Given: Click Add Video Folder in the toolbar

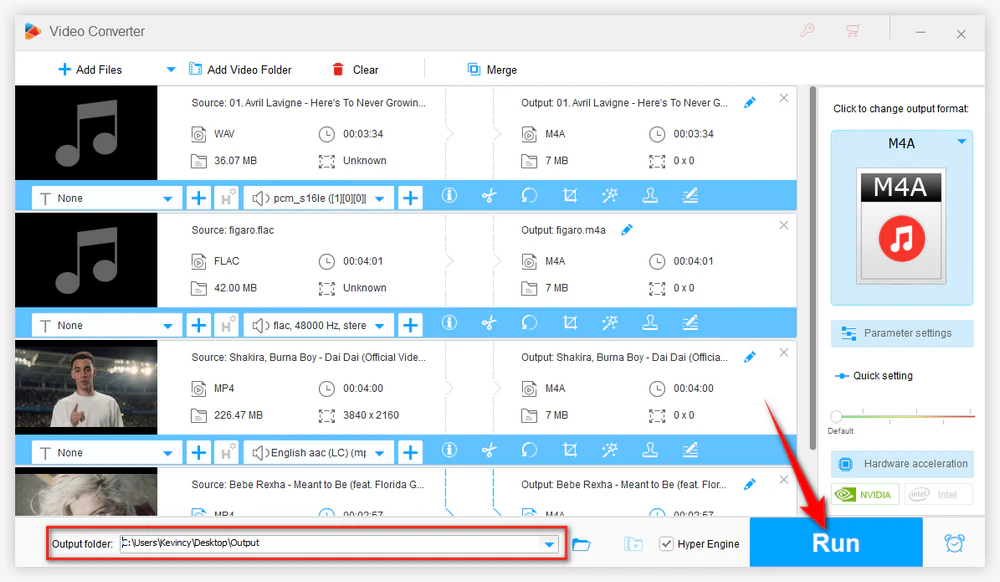Looking at the screenshot, I should click(240, 69).
